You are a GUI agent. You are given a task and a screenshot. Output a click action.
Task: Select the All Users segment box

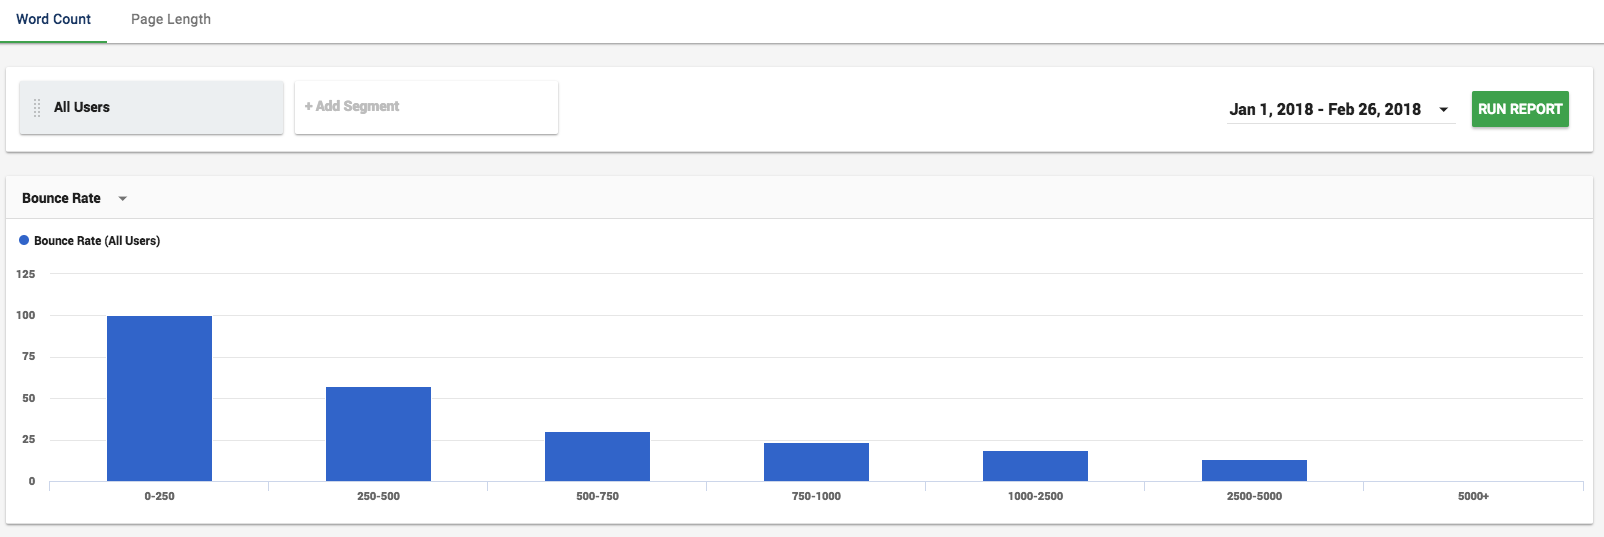(151, 107)
